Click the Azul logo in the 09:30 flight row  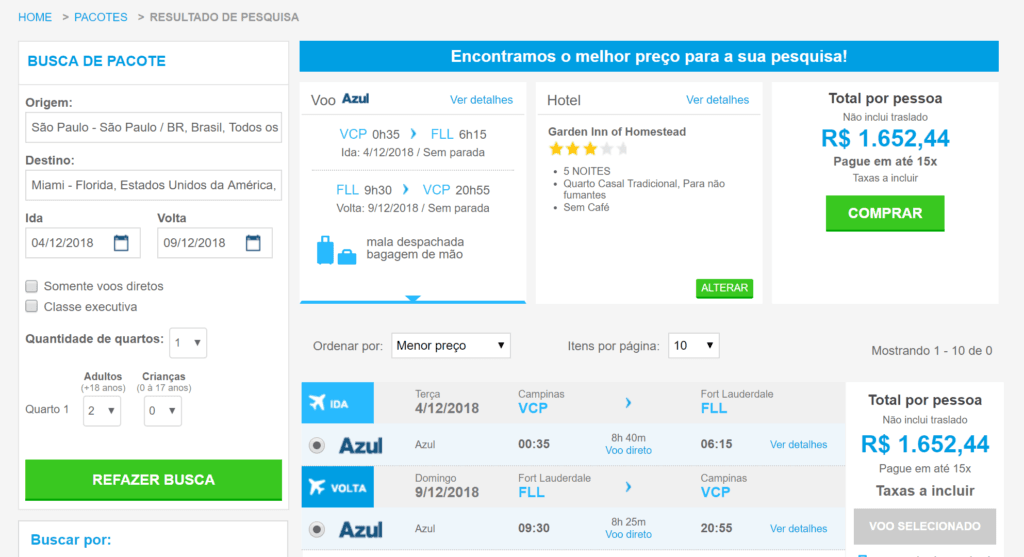(360, 529)
